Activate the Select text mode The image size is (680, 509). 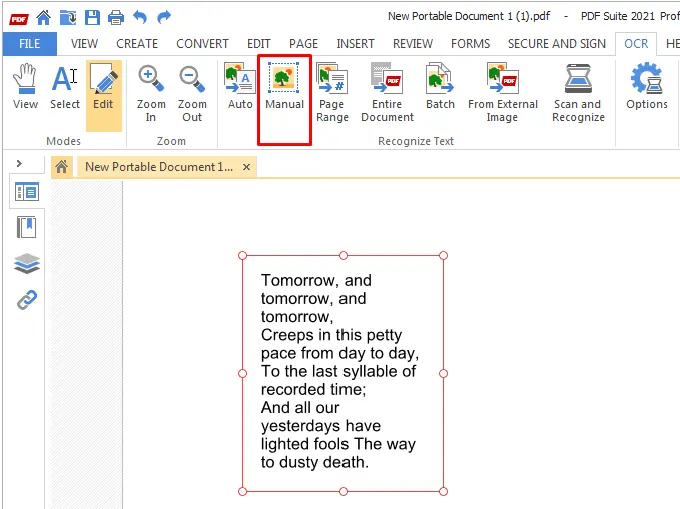coord(65,87)
